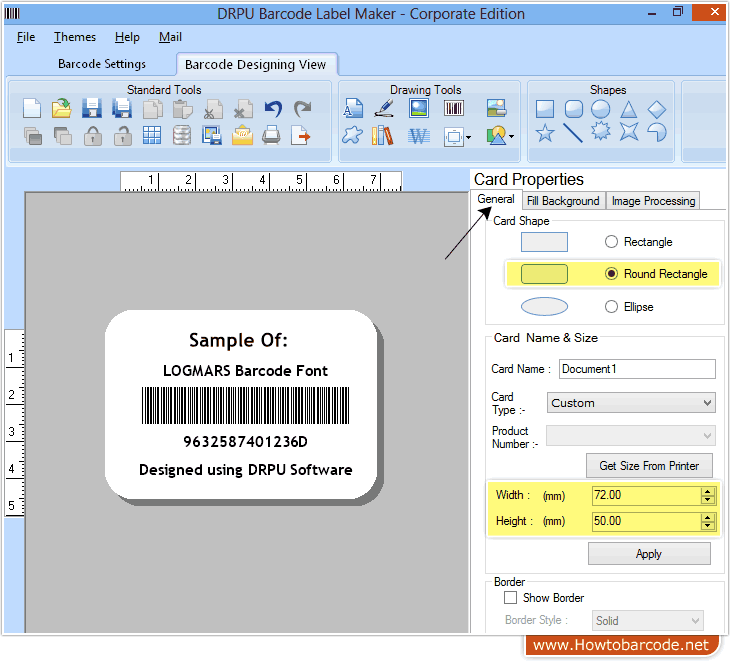The image size is (730, 662).
Task: Expand the Border Style dropdown
Action: 647,621
